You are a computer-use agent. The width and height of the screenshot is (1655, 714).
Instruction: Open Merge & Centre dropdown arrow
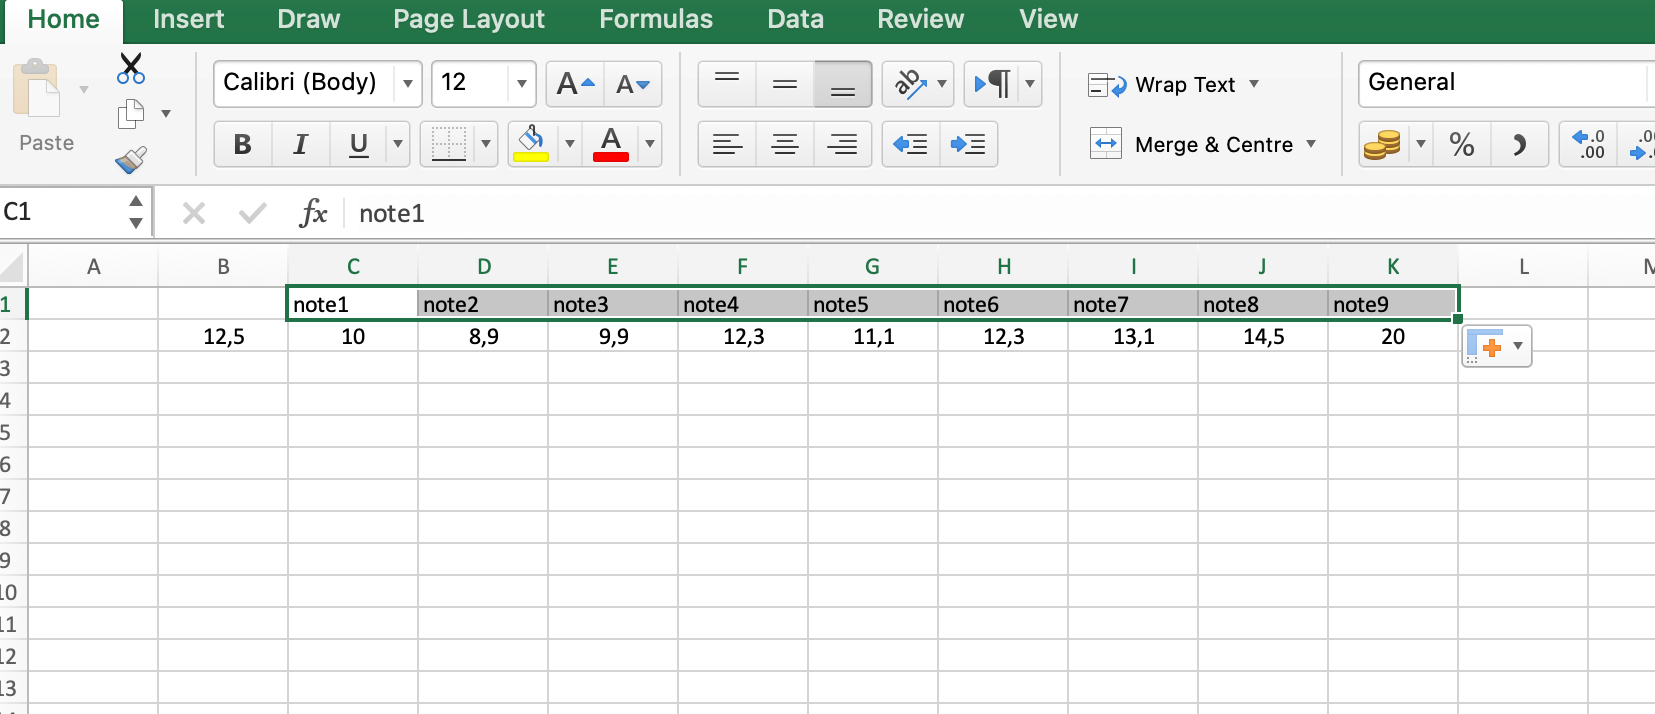tap(1311, 145)
